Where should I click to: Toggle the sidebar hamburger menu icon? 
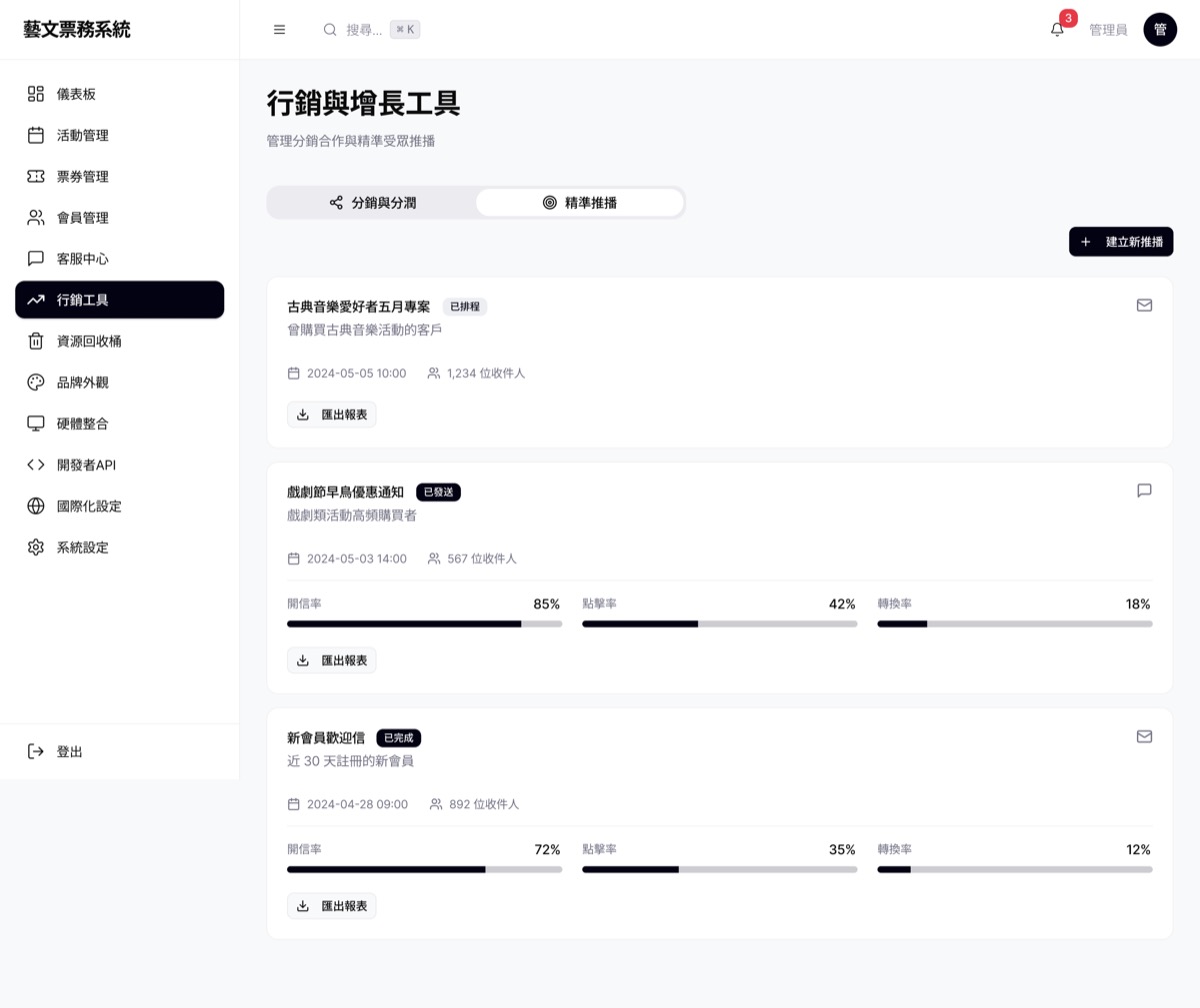coord(280,30)
